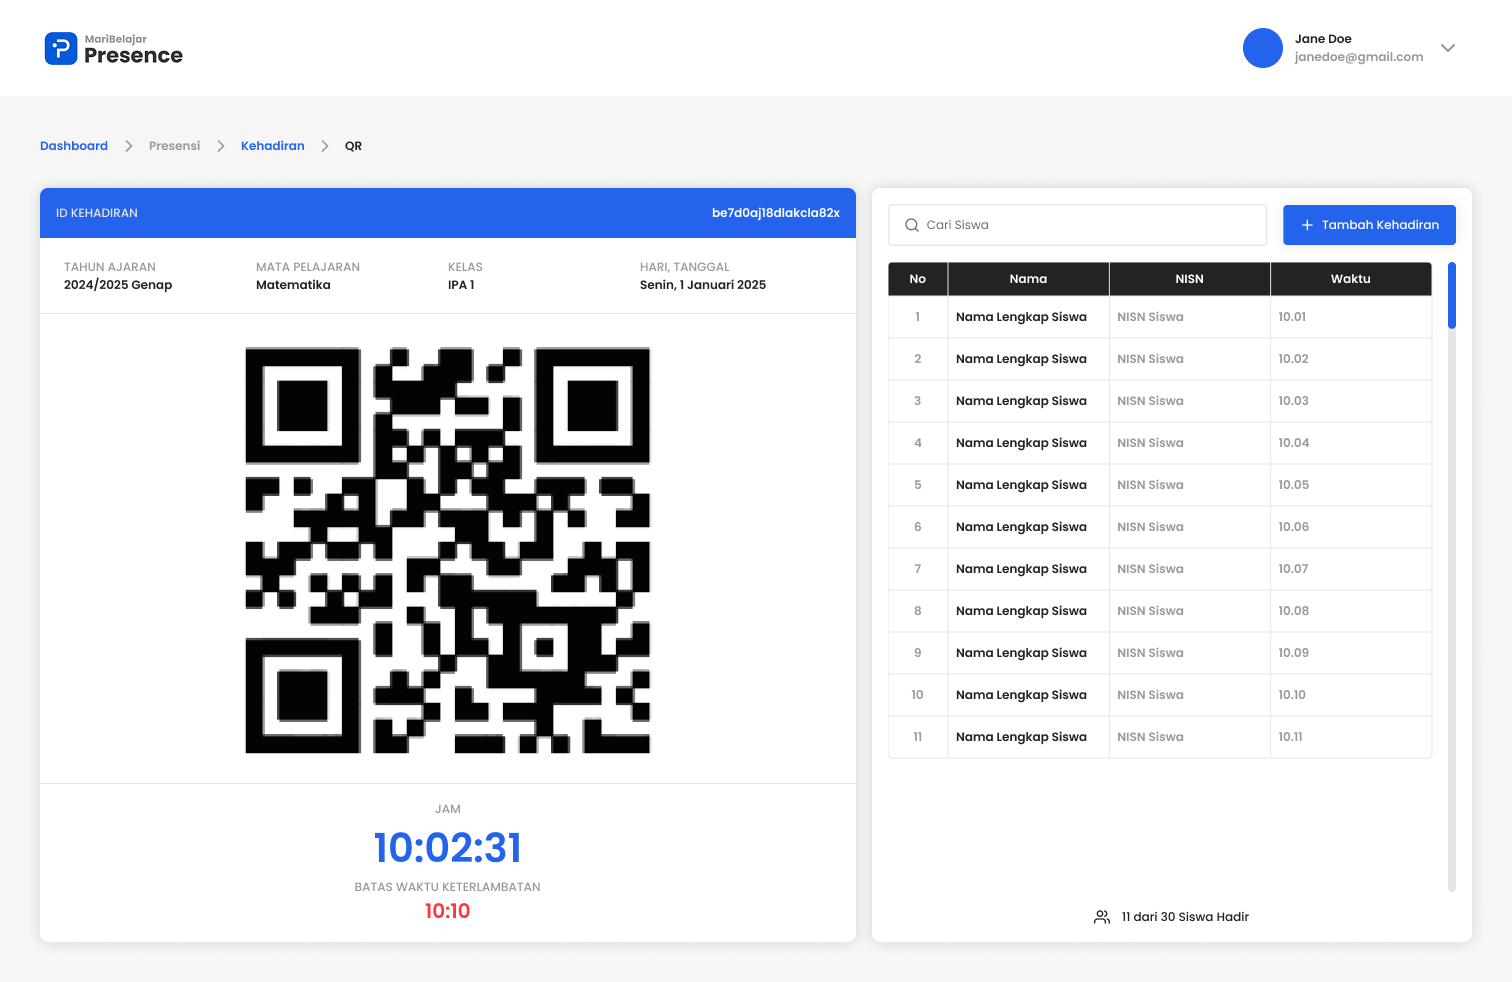The height and width of the screenshot is (982, 1512).
Task: Select student name in row 9
Action: (1021, 653)
